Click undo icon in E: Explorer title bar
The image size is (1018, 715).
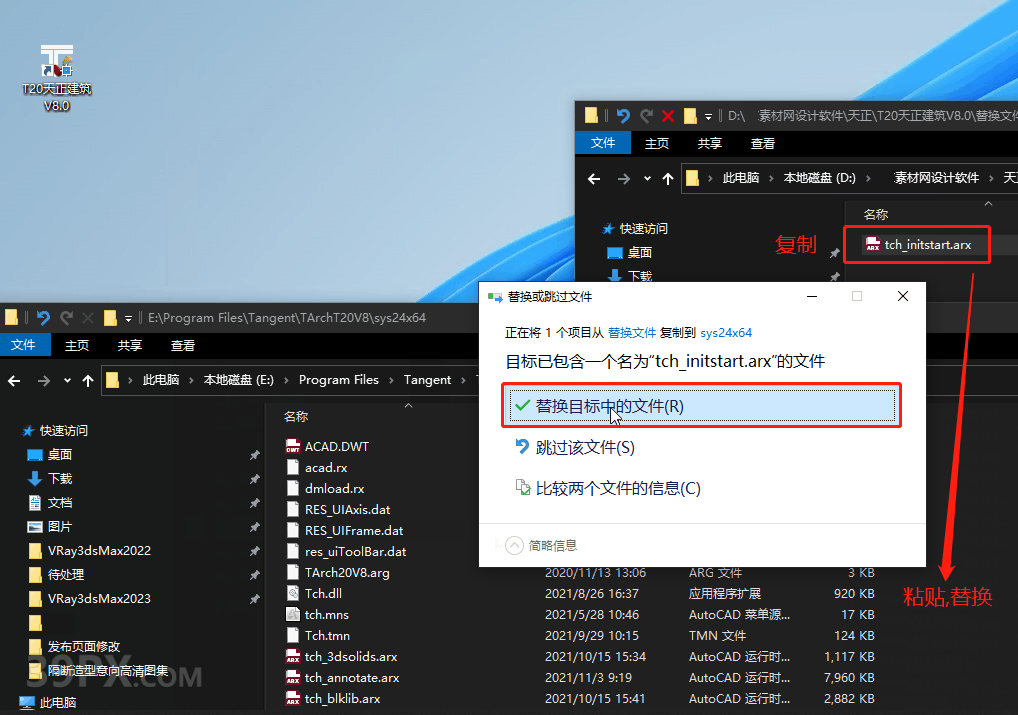pos(43,318)
